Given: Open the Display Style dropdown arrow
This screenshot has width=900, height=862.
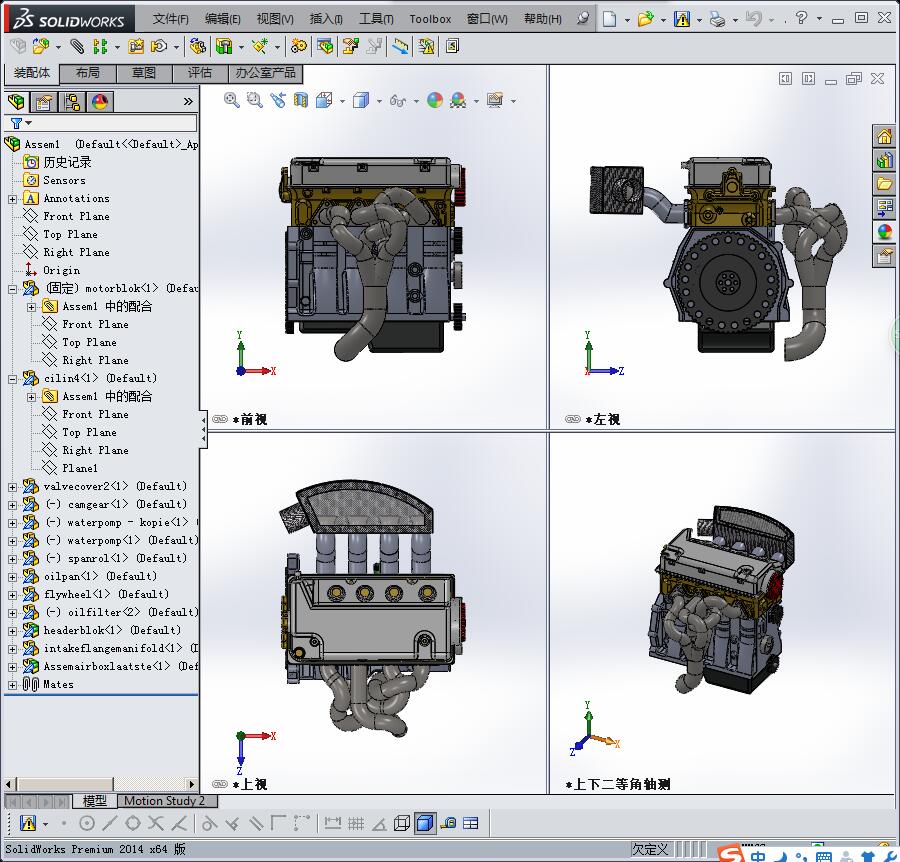Looking at the screenshot, I should pyautogui.click(x=379, y=101).
